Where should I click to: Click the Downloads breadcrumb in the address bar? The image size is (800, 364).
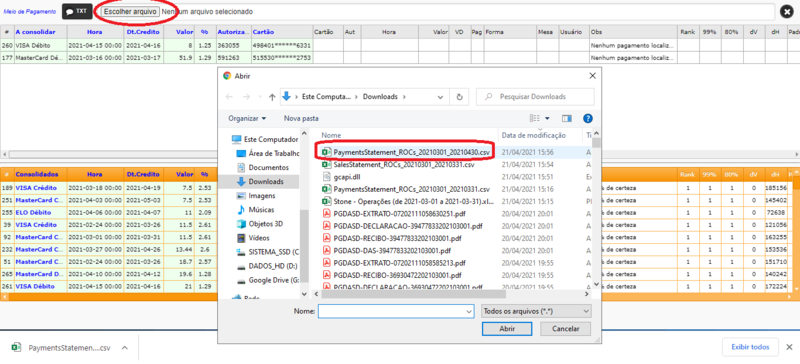tap(380, 96)
